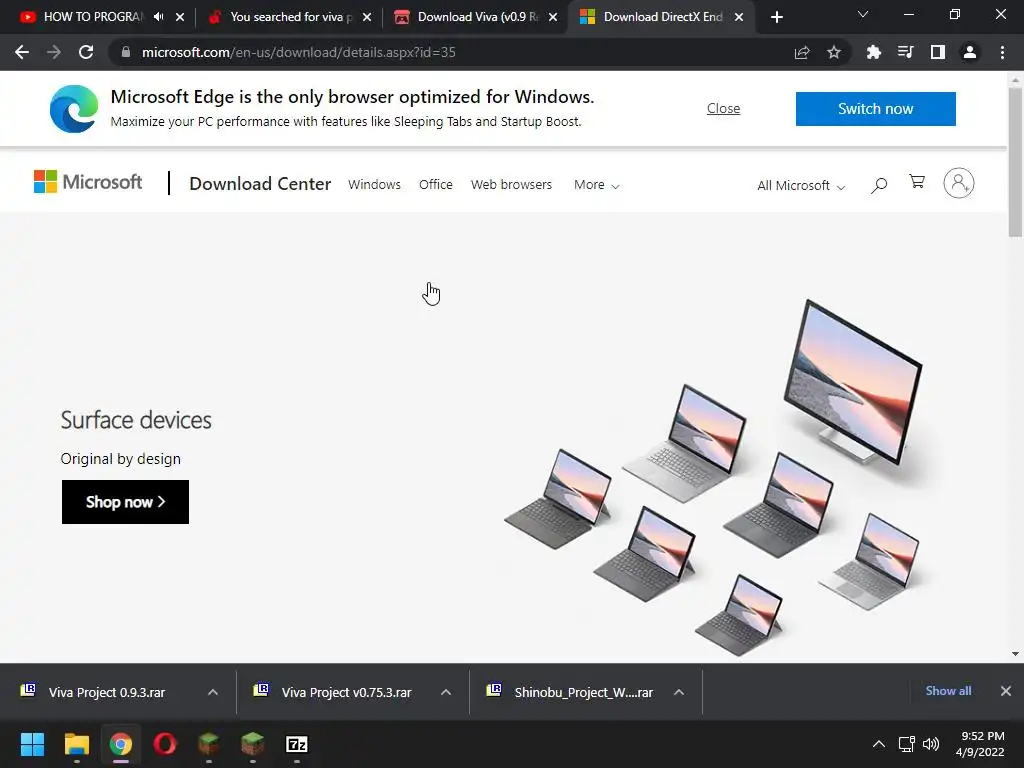Open the Chrome three-dot menu

tap(1002, 52)
